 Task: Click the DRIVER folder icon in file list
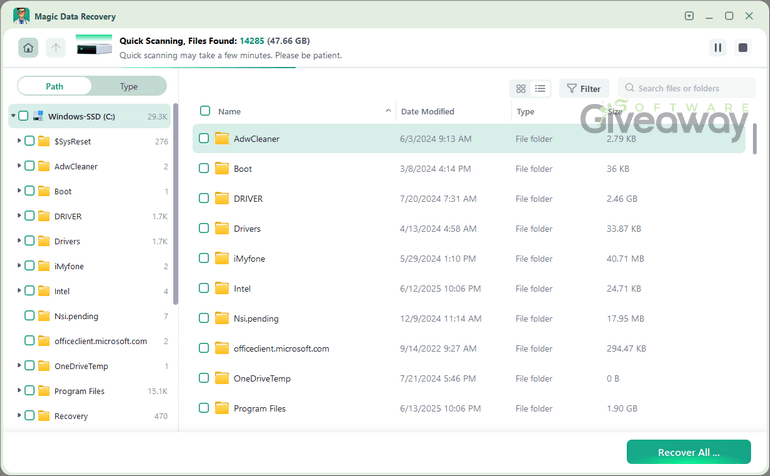coord(222,198)
